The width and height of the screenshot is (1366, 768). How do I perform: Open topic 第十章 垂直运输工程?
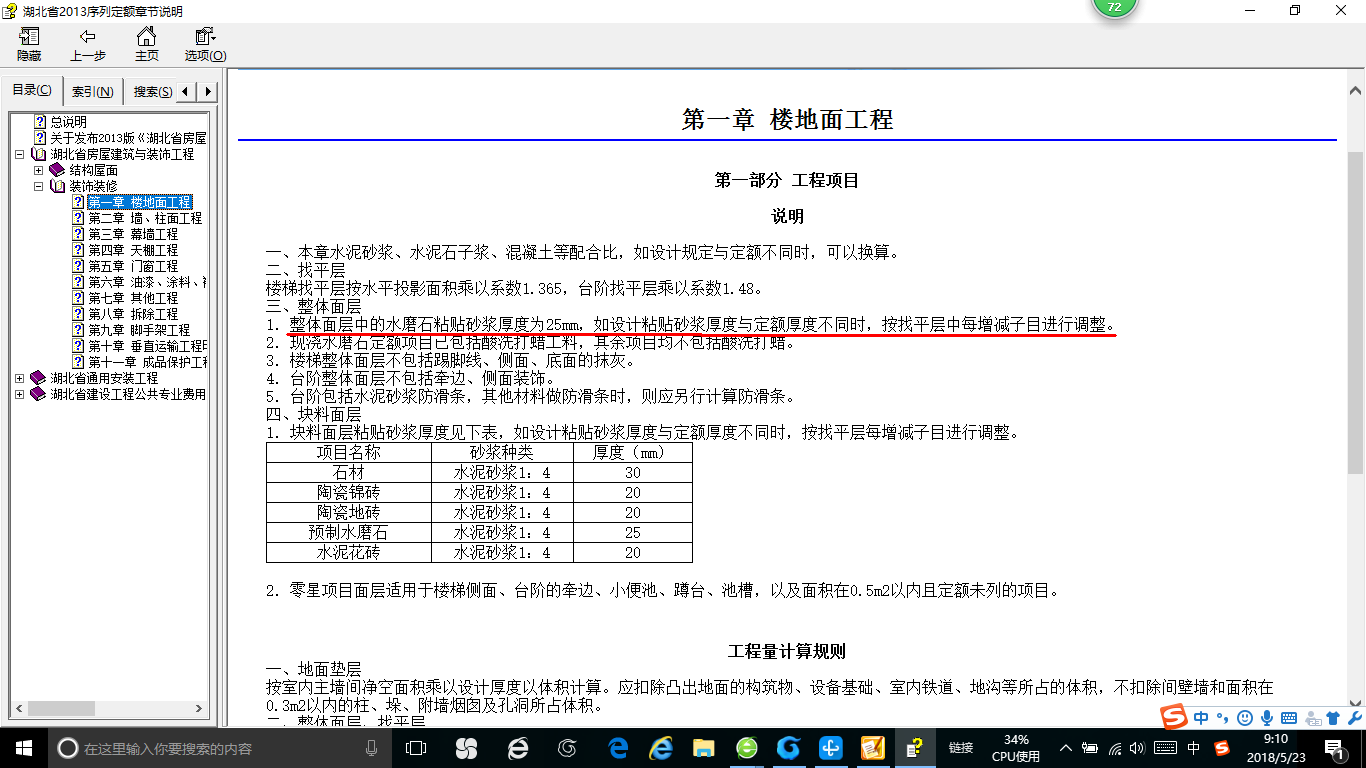(x=147, y=346)
